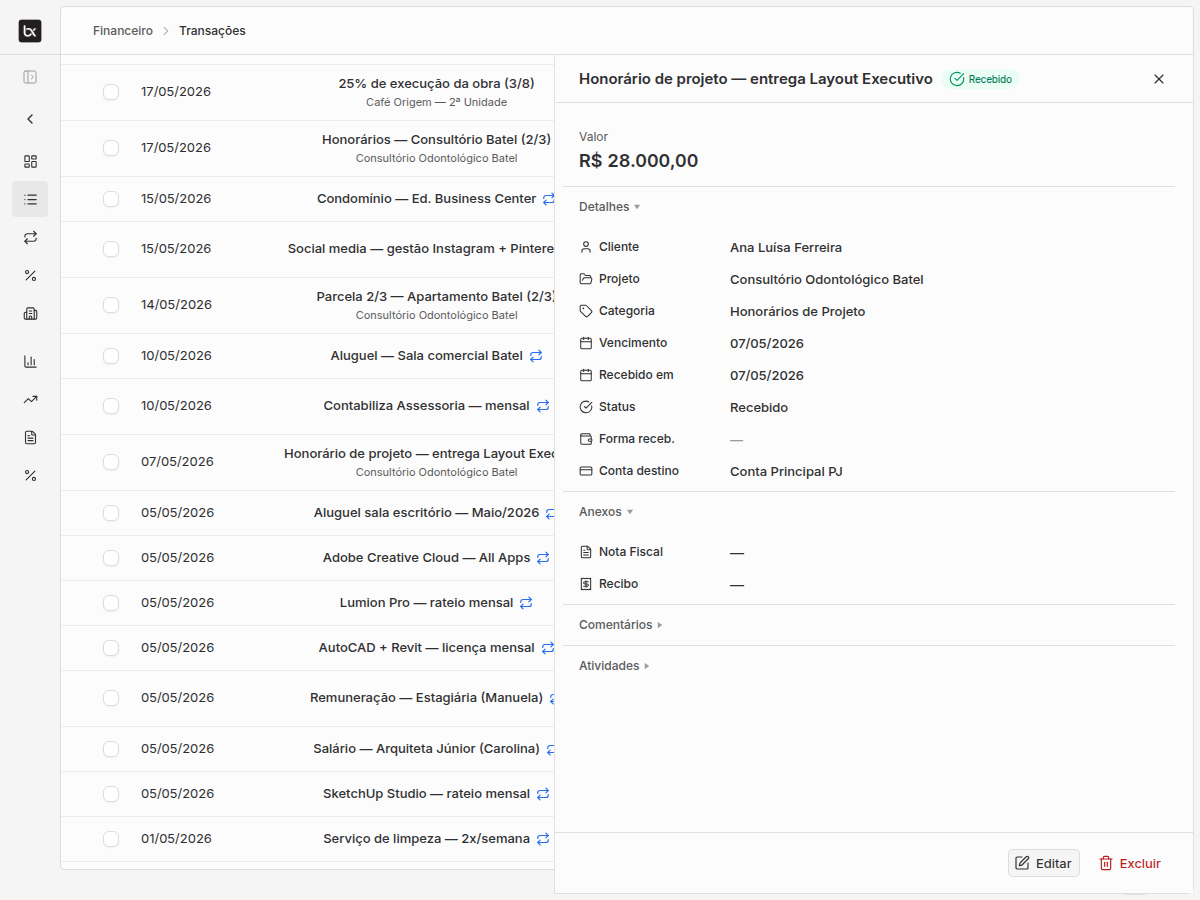This screenshot has height=900, width=1200.
Task: Open client Ana Luísa Ferreira
Action: (786, 248)
